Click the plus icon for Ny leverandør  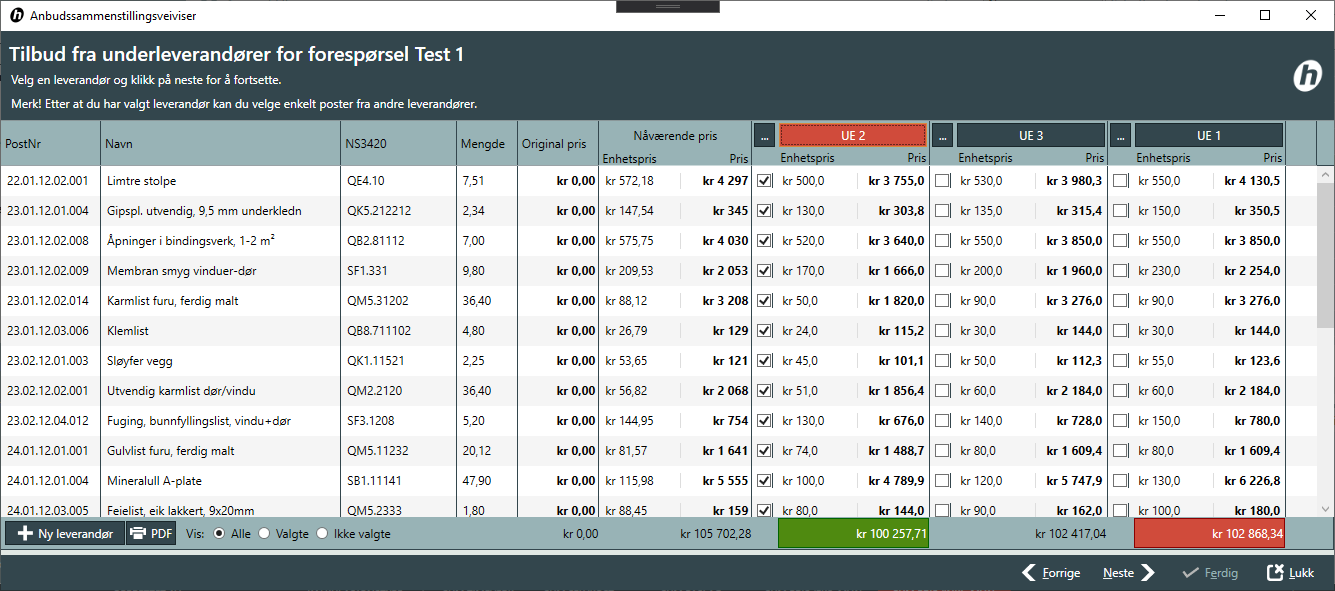click(x=25, y=534)
